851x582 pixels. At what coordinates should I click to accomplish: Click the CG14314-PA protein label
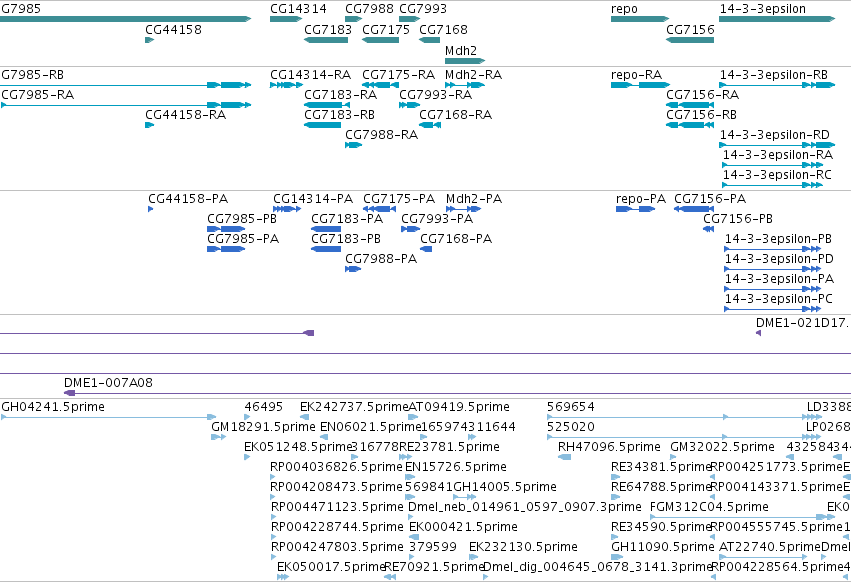point(313,199)
